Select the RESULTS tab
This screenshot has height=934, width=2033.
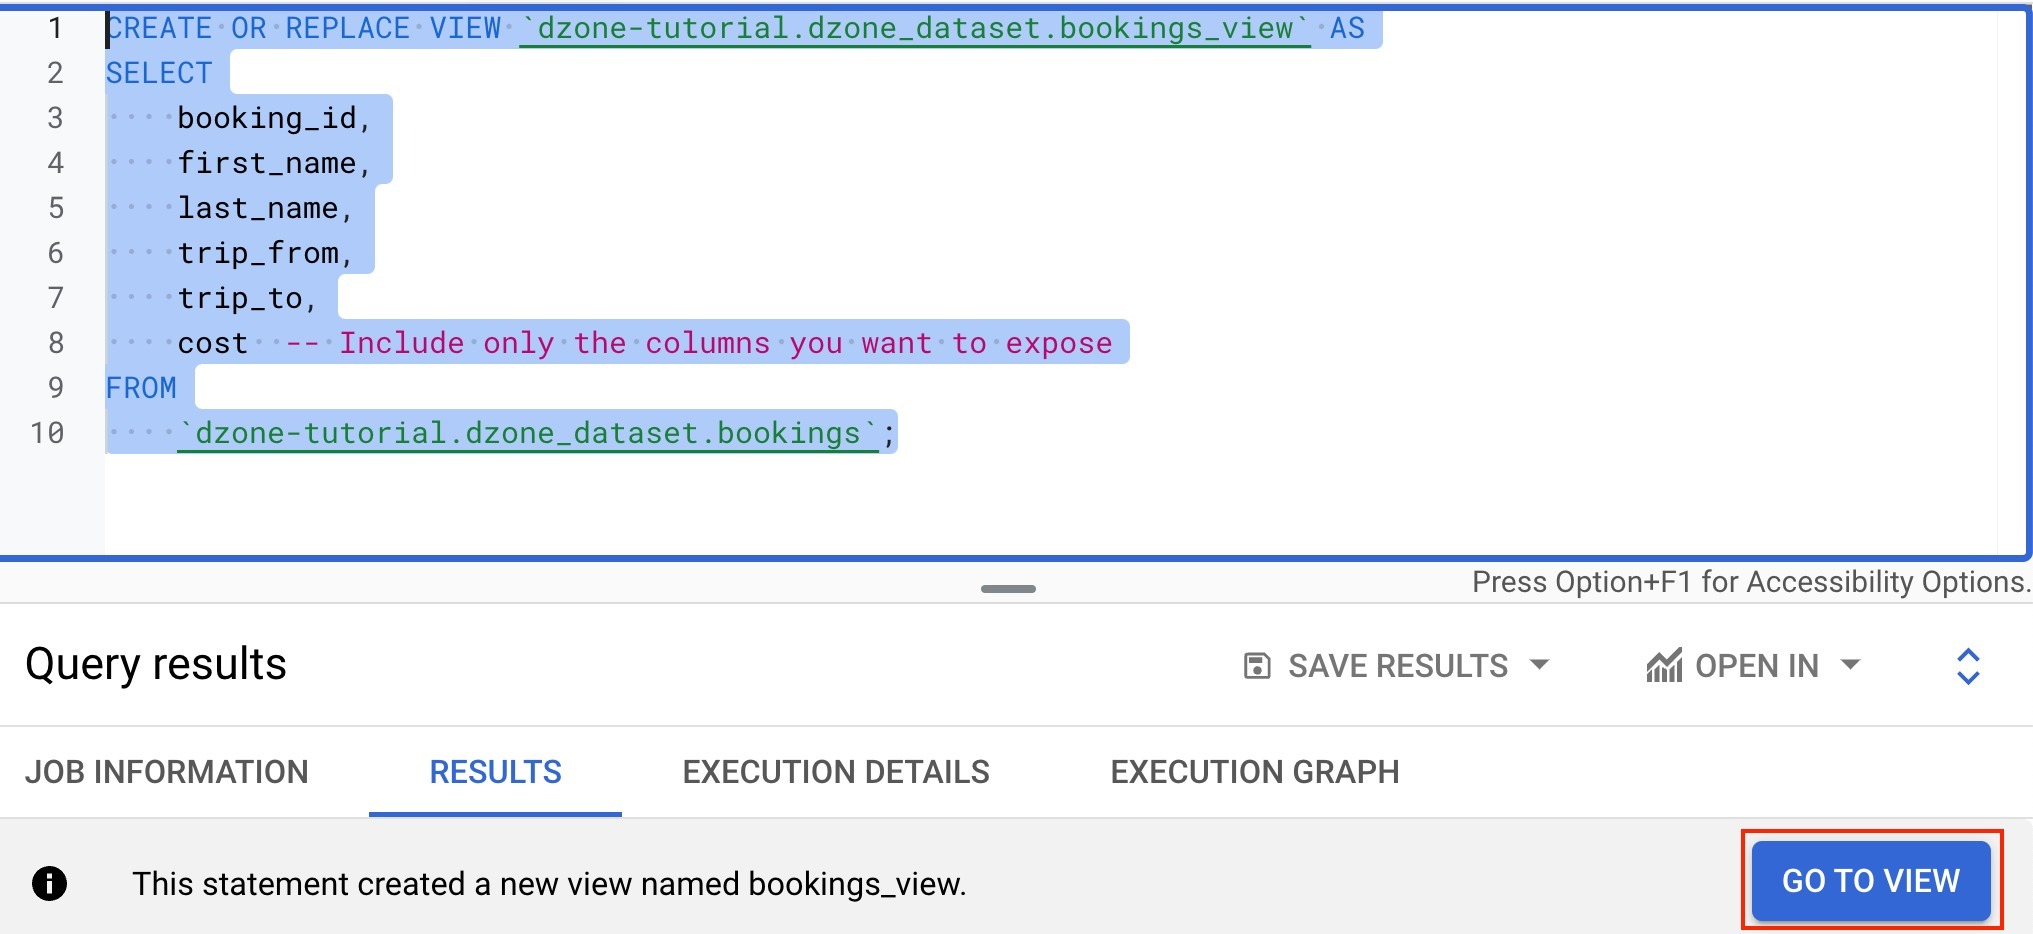[494, 771]
